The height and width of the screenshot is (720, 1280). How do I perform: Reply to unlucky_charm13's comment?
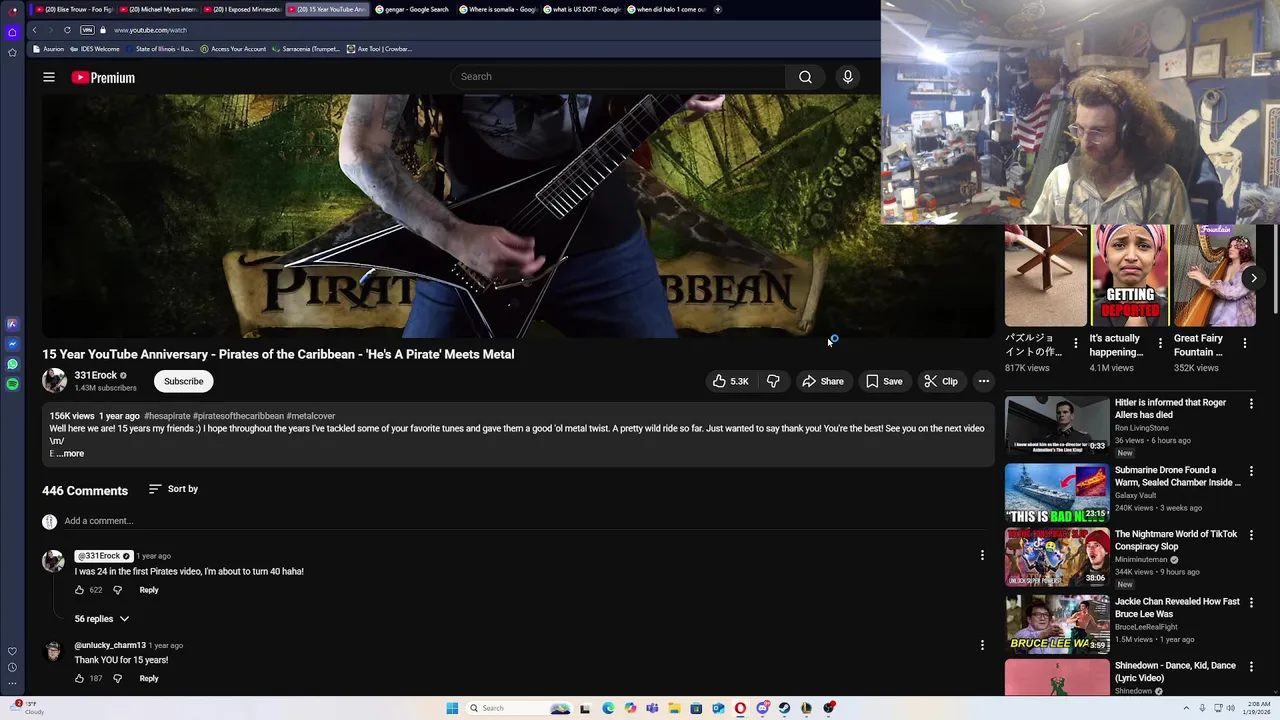pos(149,678)
